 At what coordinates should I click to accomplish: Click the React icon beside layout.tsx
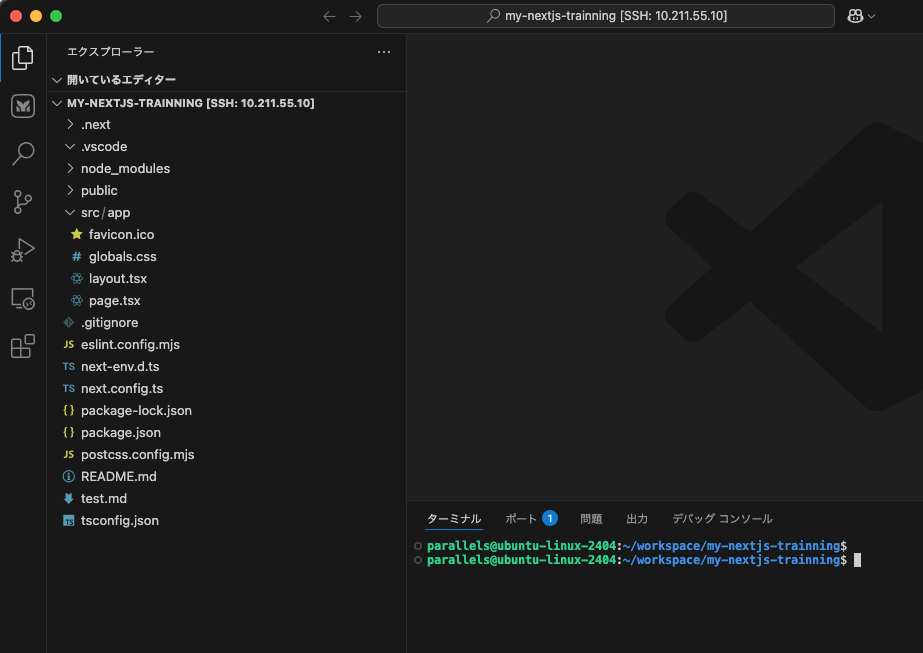tap(77, 279)
